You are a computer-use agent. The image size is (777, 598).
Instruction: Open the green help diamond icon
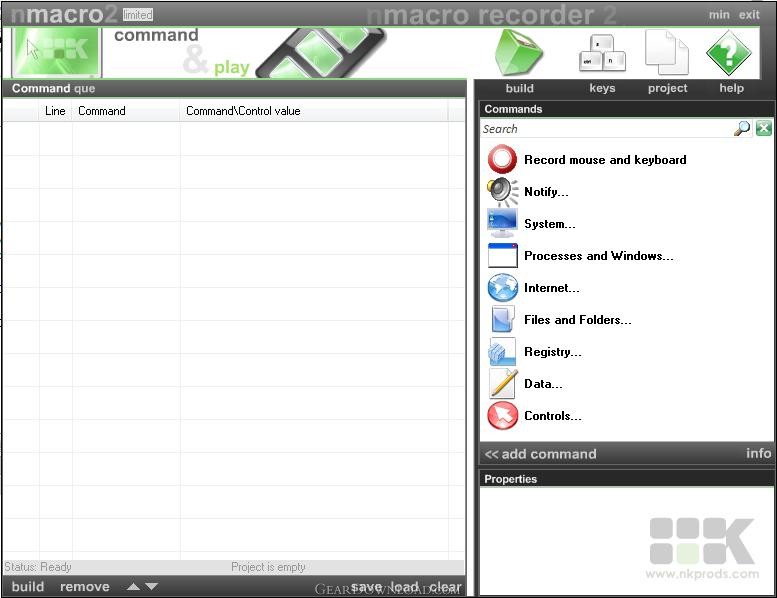coord(728,53)
